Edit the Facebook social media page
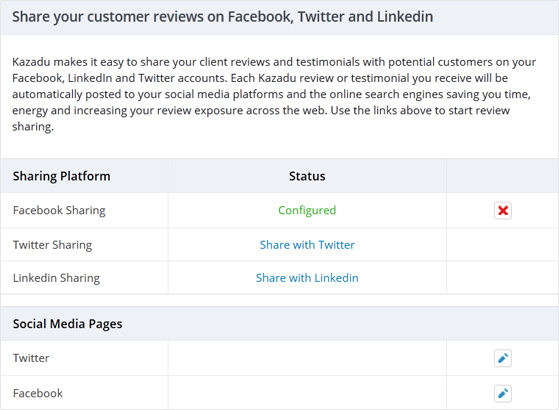 [x=503, y=393]
